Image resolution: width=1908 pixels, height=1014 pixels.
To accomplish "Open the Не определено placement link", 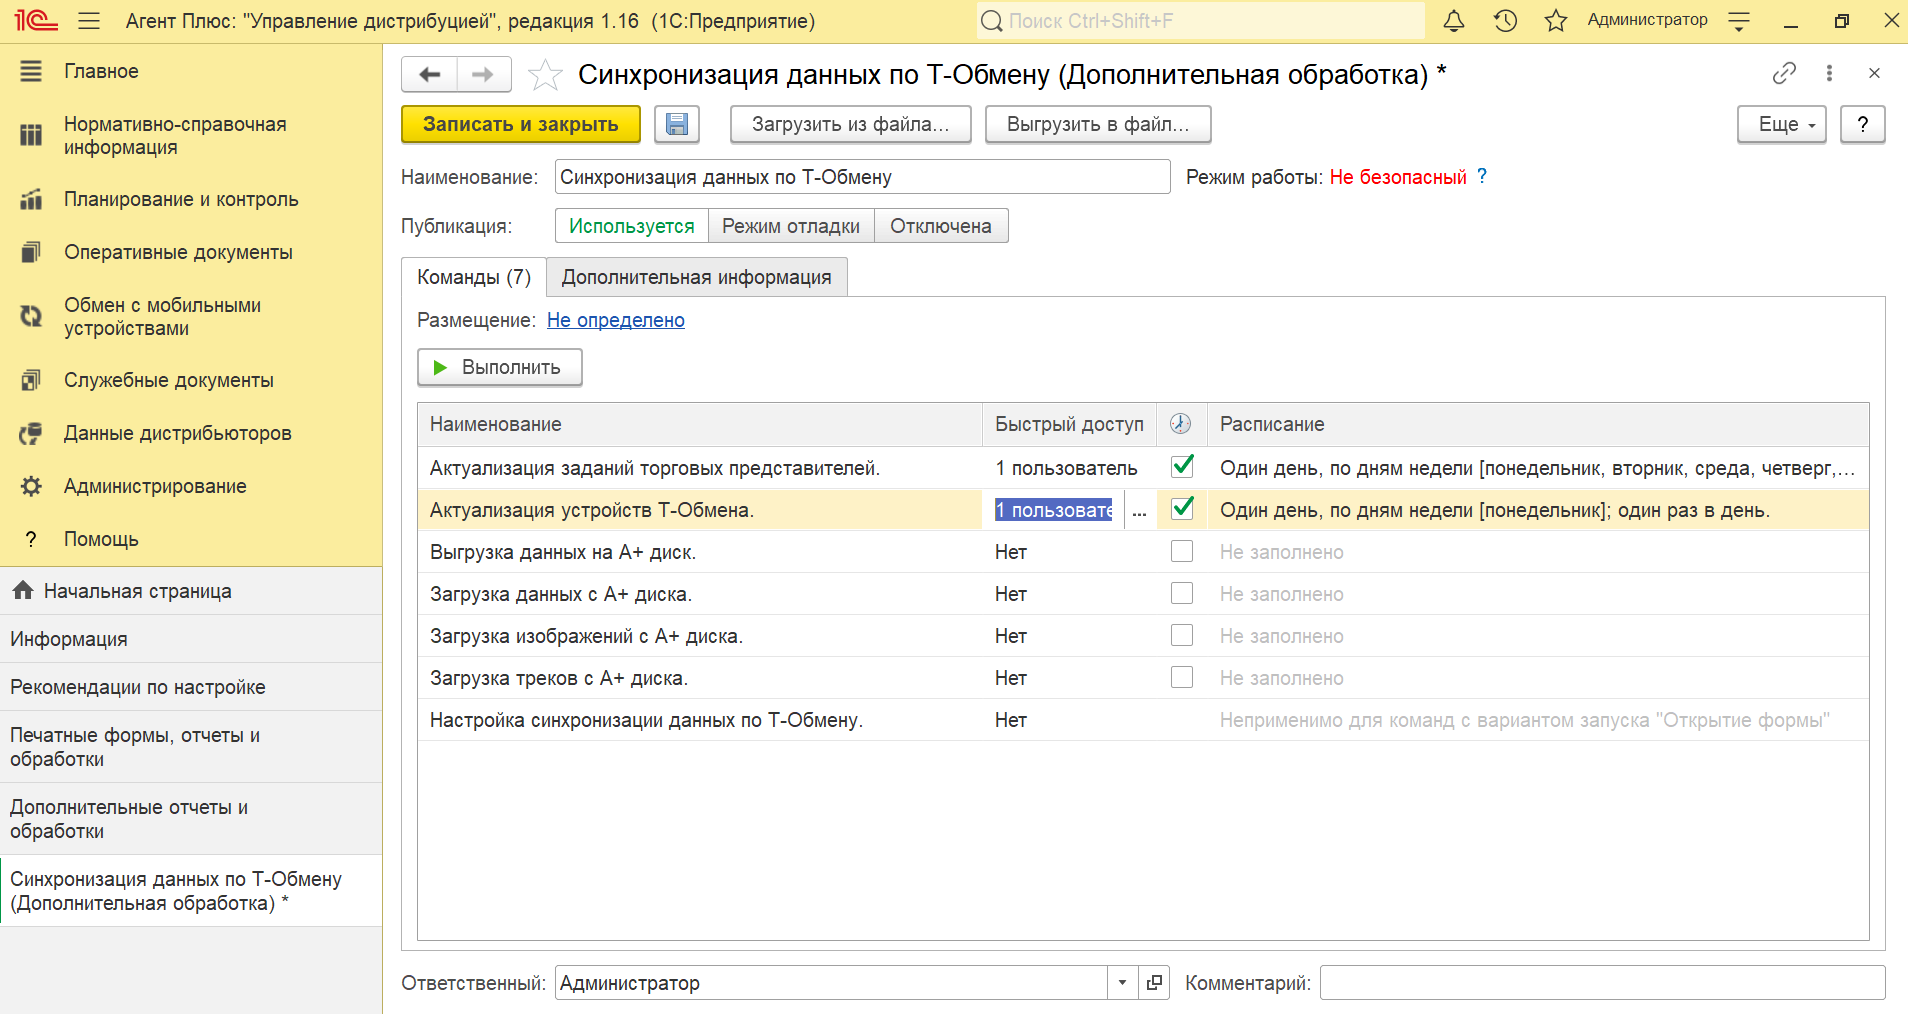I will [616, 320].
